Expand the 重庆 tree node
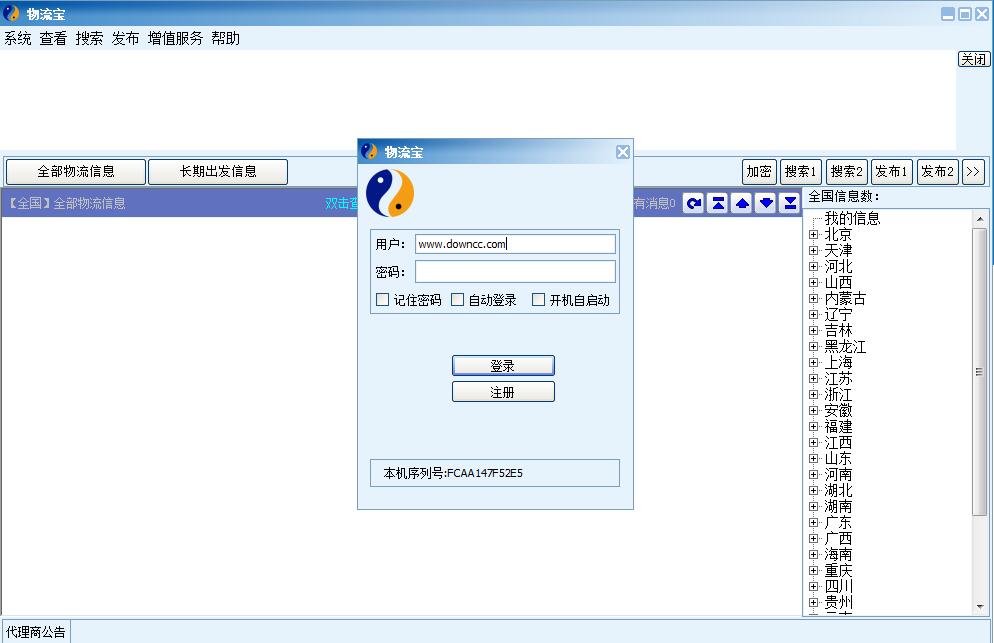This screenshot has width=994, height=643. click(814, 571)
